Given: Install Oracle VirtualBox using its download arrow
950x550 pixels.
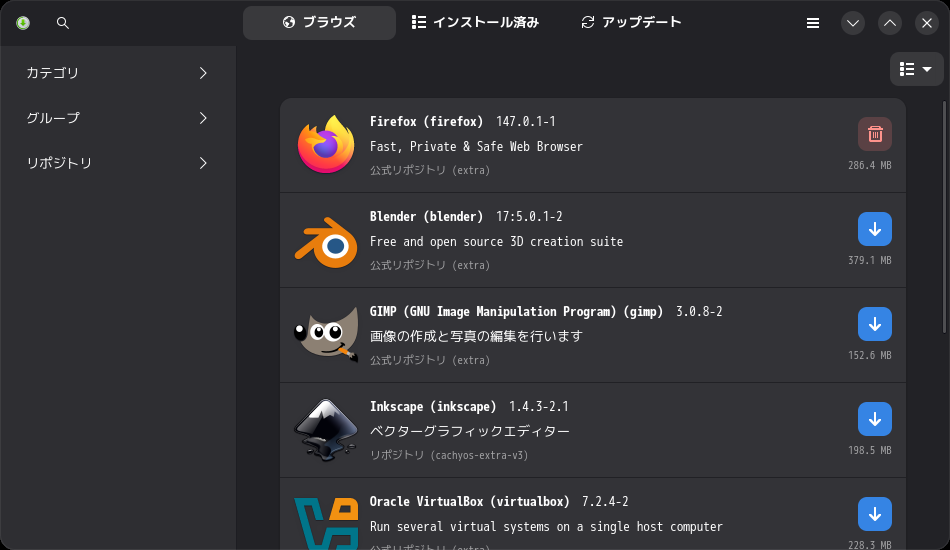Looking at the screenshot, I should (875, 514).
